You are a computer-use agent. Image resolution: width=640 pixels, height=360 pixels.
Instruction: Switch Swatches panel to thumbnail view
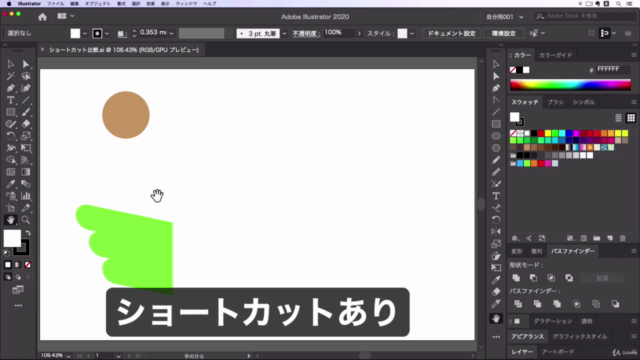[631, 118]
